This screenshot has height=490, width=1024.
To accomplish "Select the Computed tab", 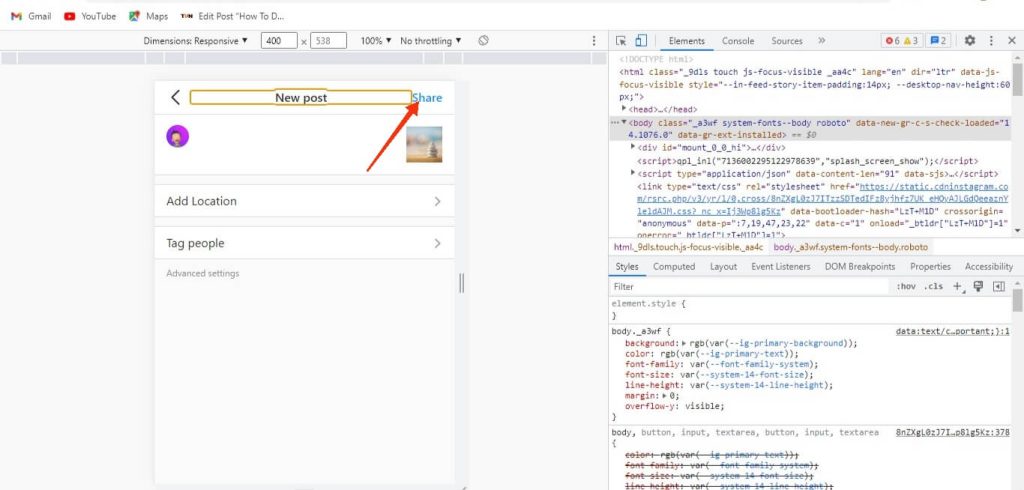I will pyautogui.click(x=674, y=267).
